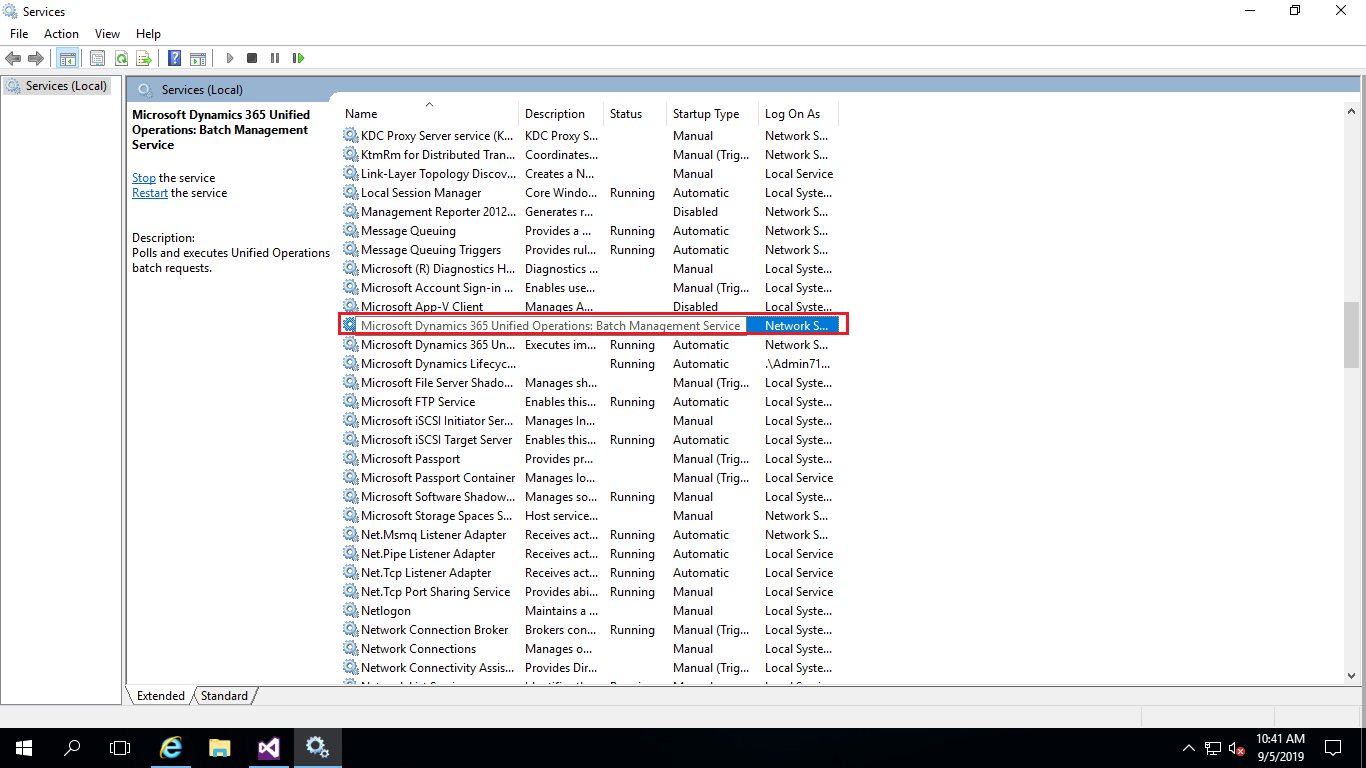Click the services list scrollbar down arrow

(1352, 676)
